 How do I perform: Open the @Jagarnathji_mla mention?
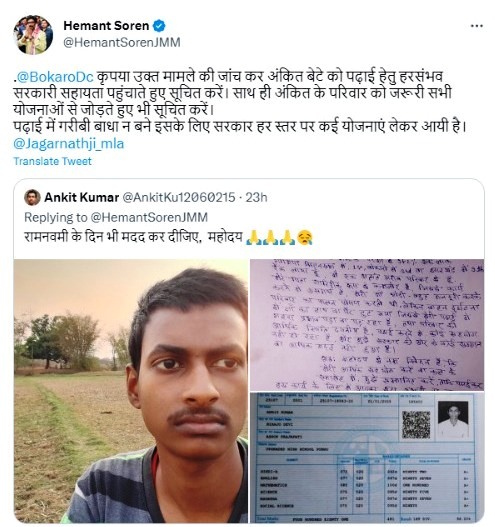pyautogui.click(x=69, y=144)
